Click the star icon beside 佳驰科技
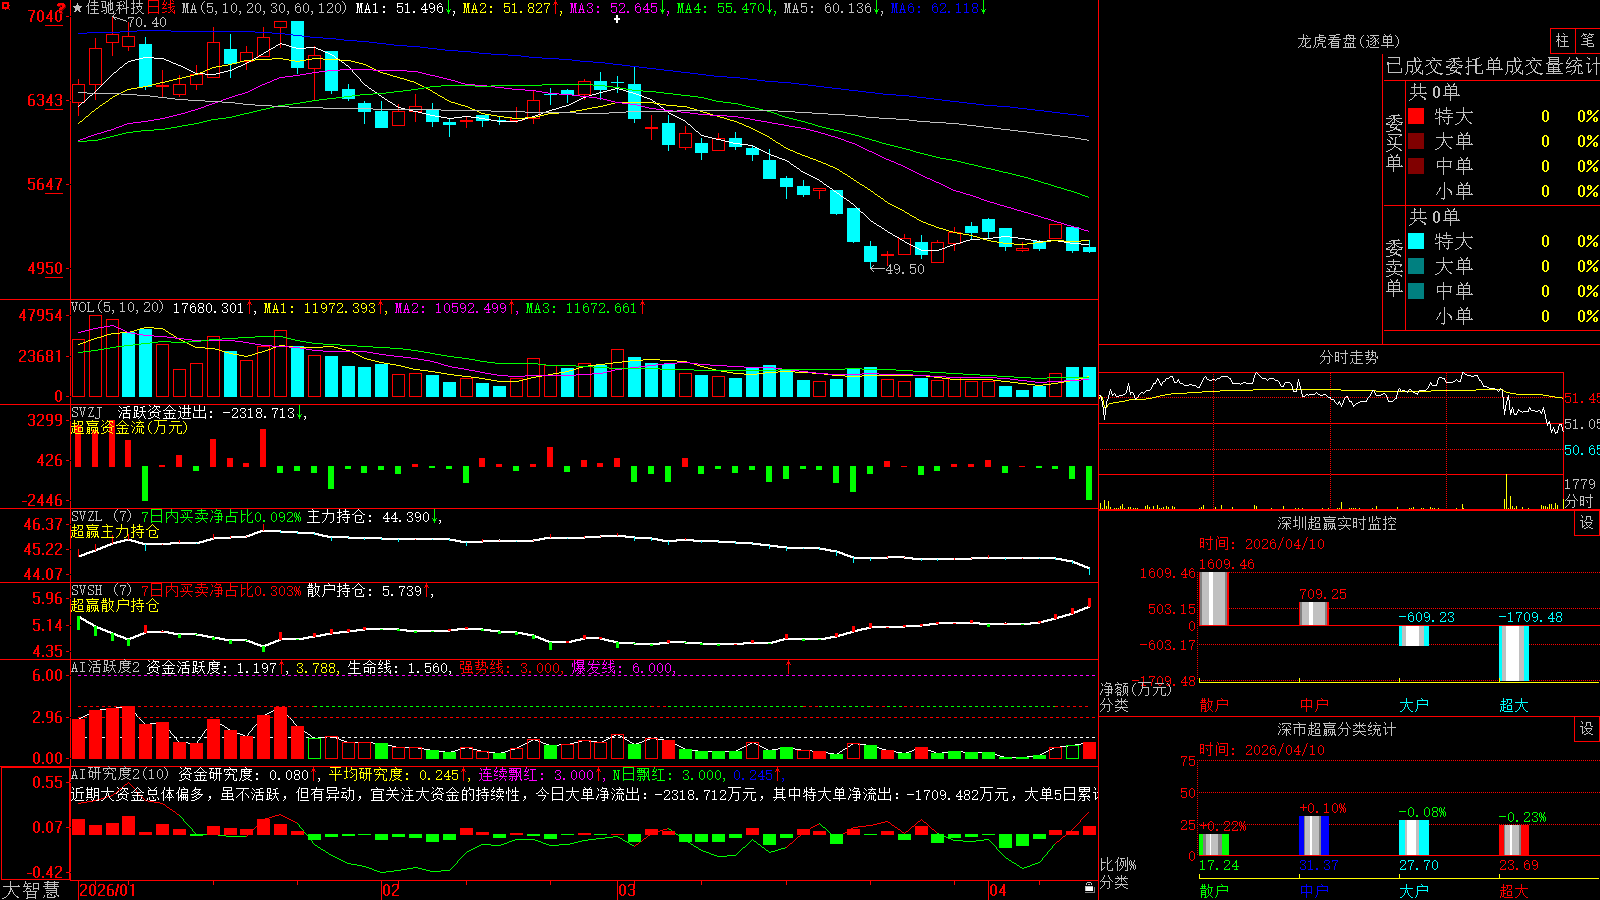This screenshot has height=900, width=1600. [78, 8]
